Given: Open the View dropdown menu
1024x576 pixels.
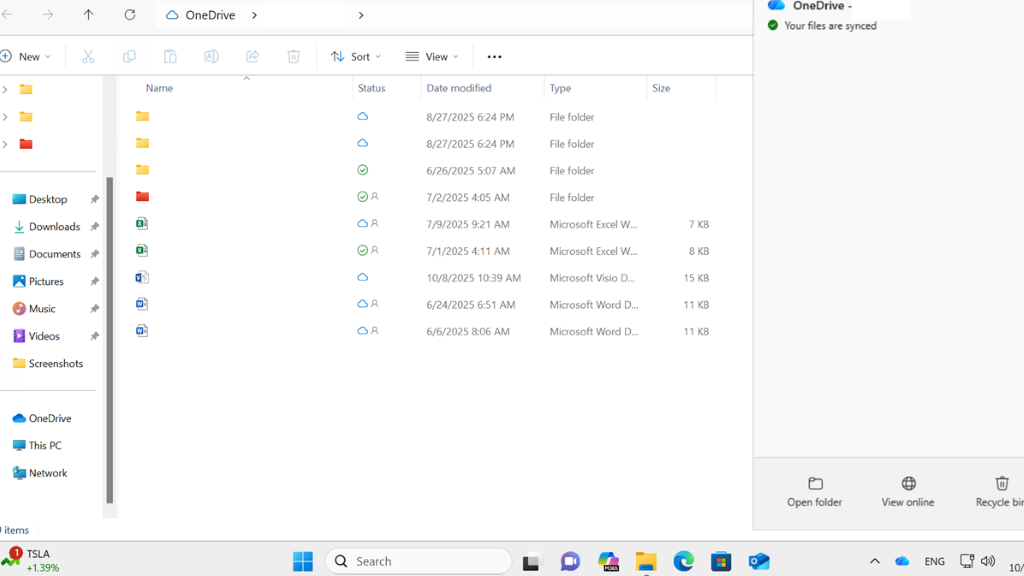Looking at the screenshot, I should (432, 57).
